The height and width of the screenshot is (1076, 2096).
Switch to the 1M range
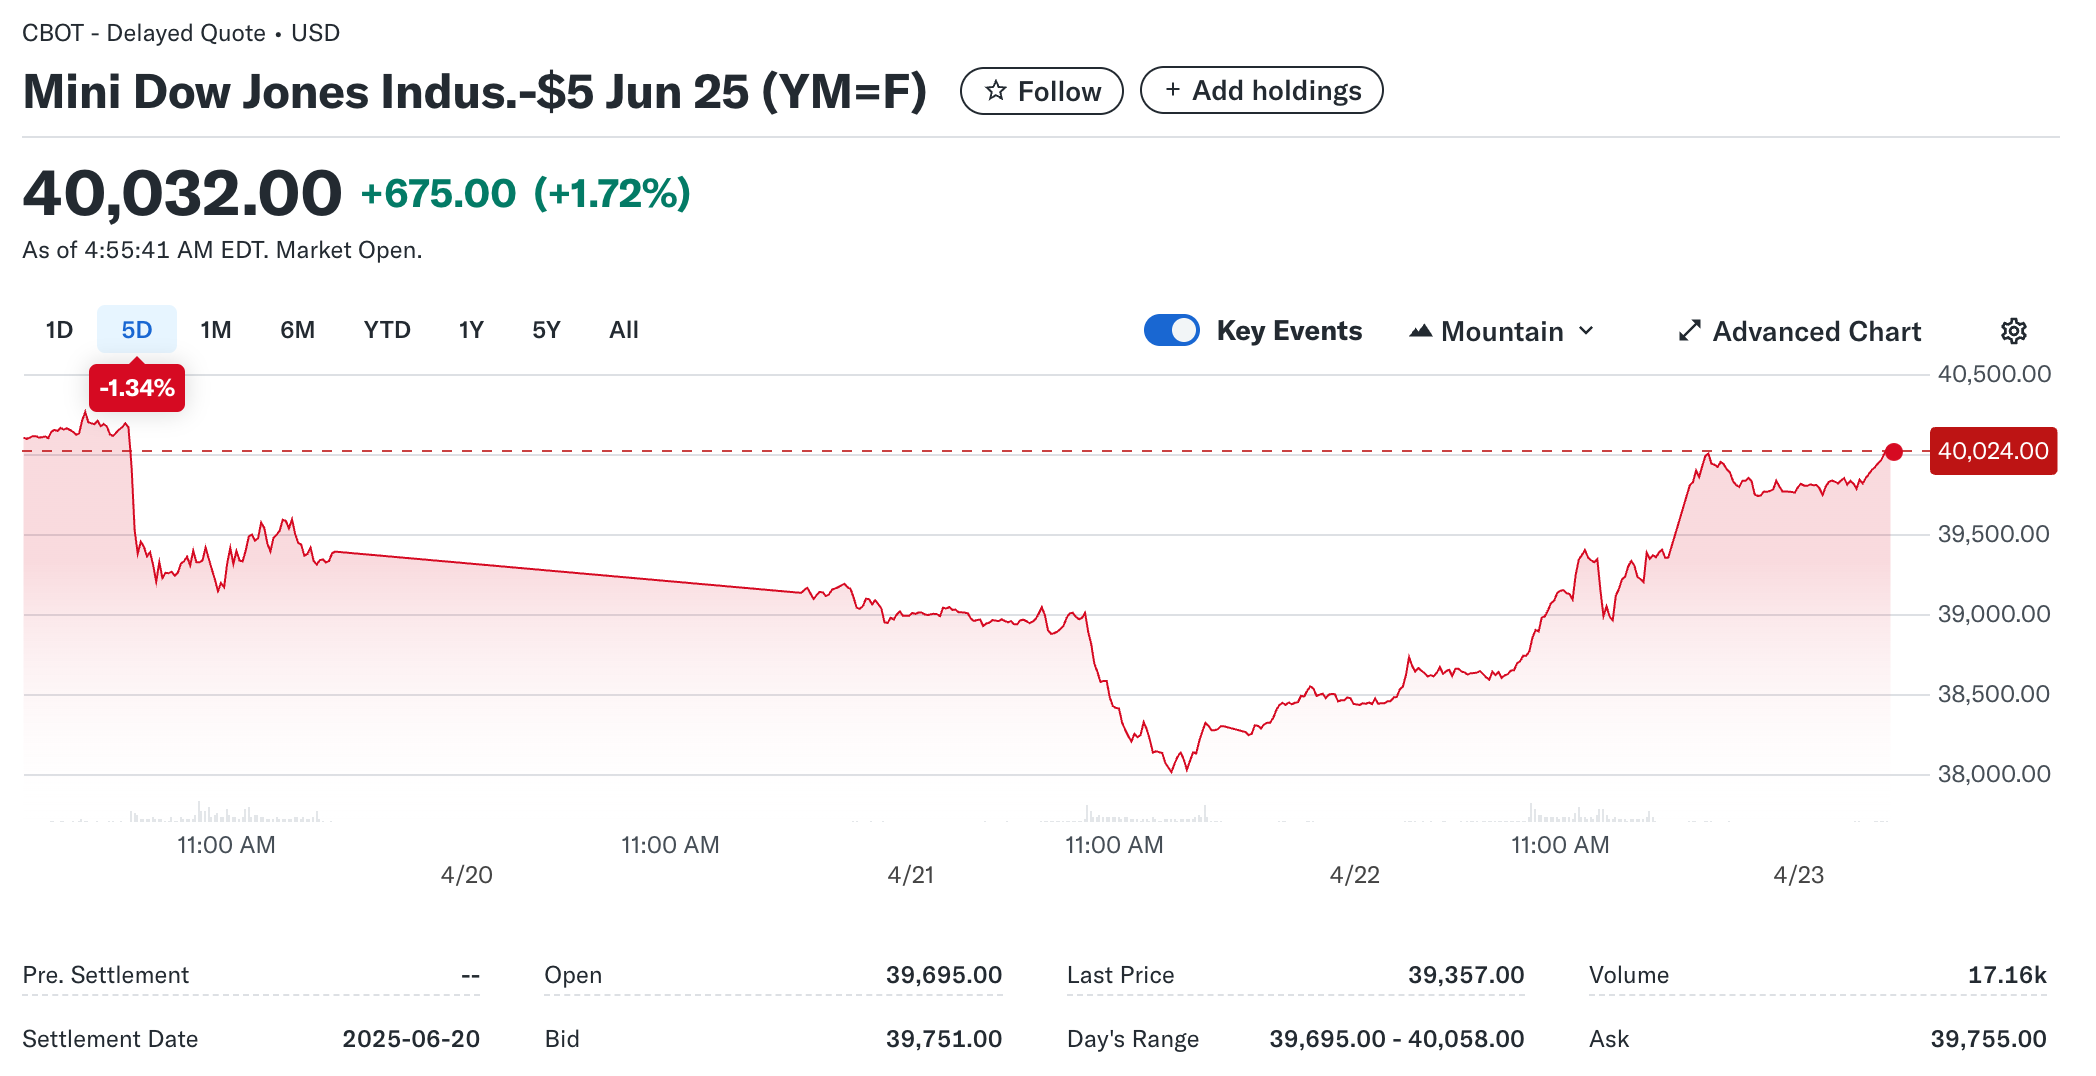(x=215, y=330)
